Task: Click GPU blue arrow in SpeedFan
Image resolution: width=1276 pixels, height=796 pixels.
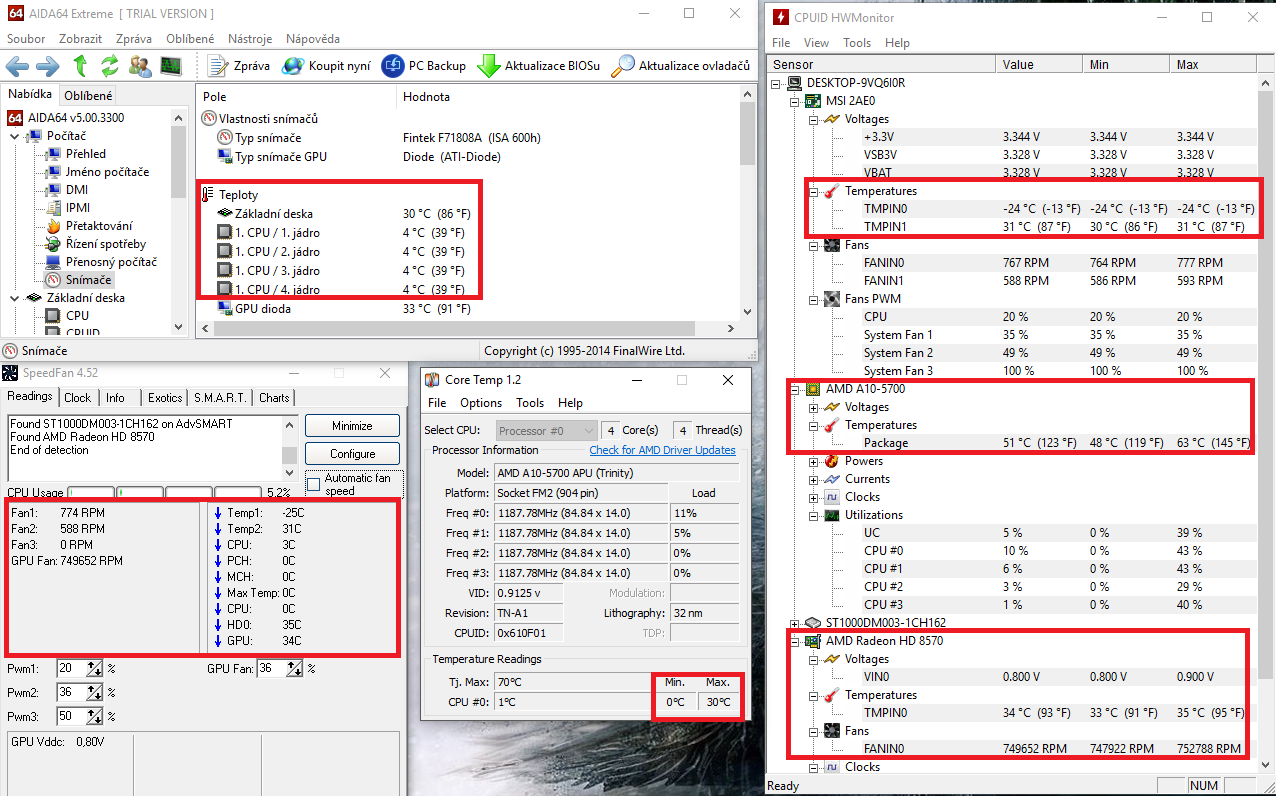Action: (x=217, y=640)
